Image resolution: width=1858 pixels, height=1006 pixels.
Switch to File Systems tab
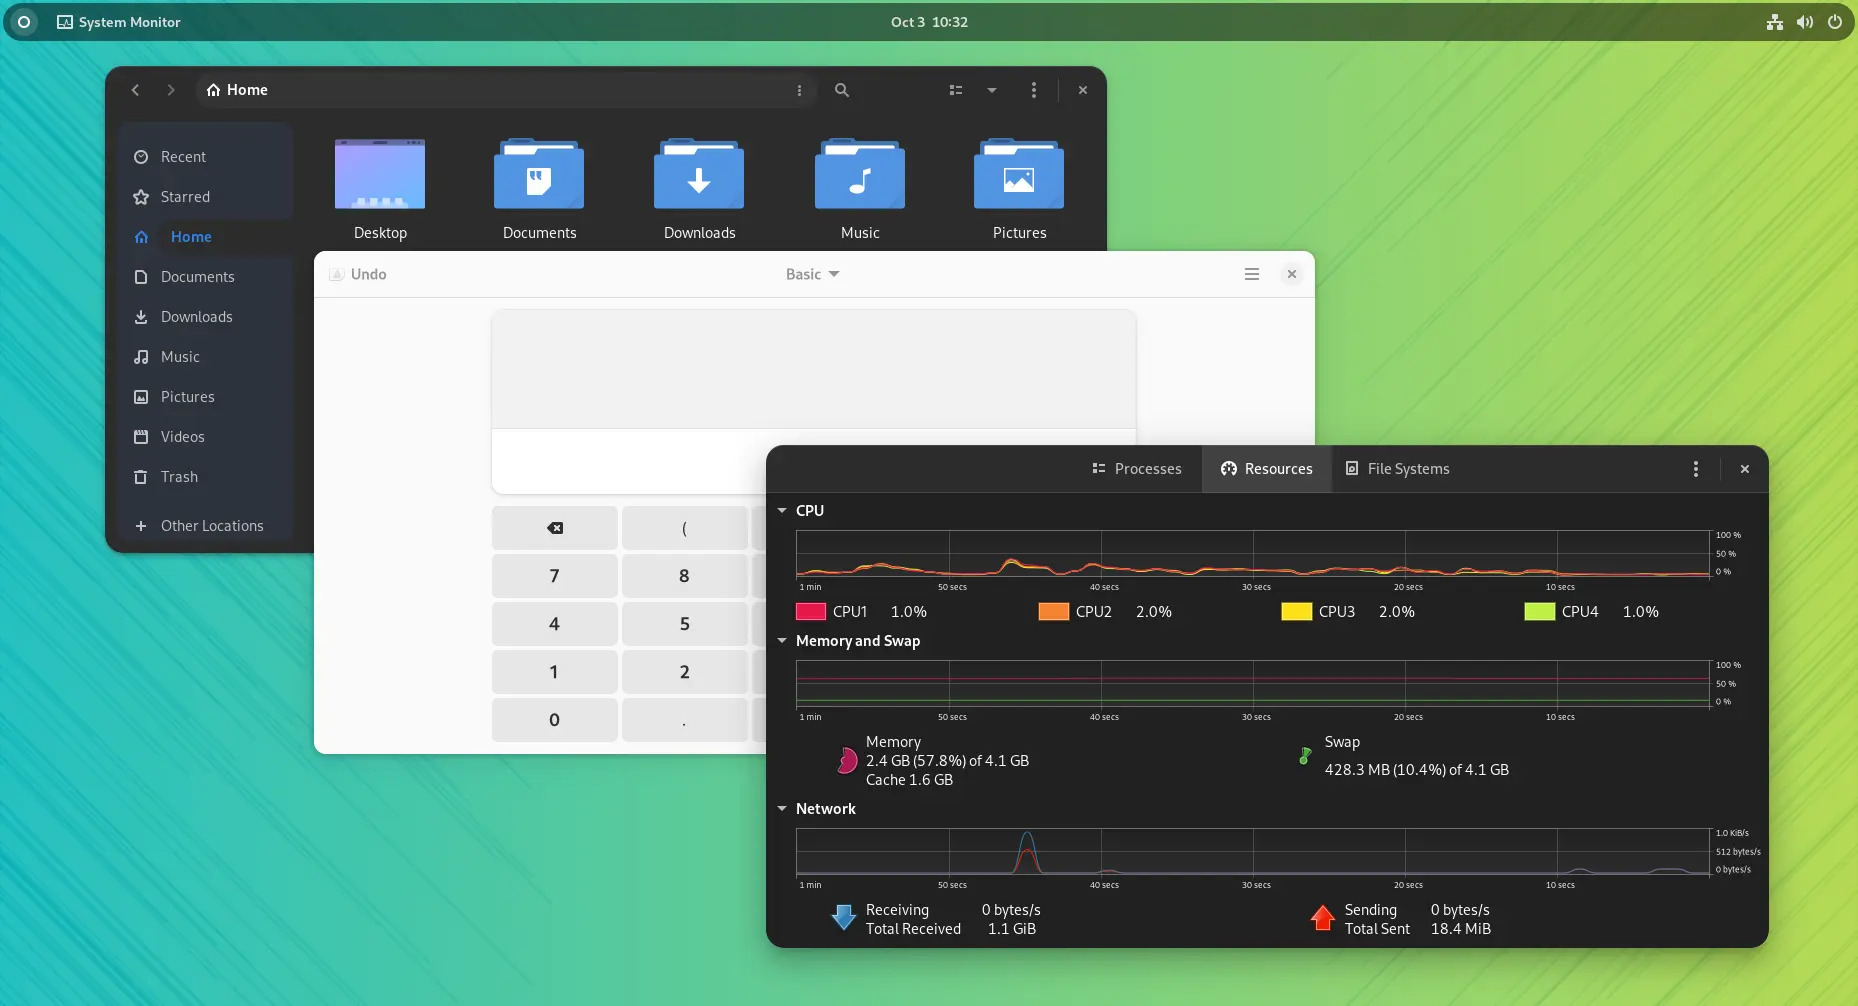click(1398, 469)
